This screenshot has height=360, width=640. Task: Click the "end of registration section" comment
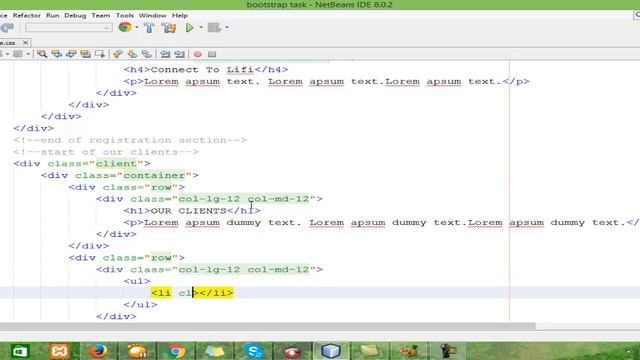click(x=130, y=140)
